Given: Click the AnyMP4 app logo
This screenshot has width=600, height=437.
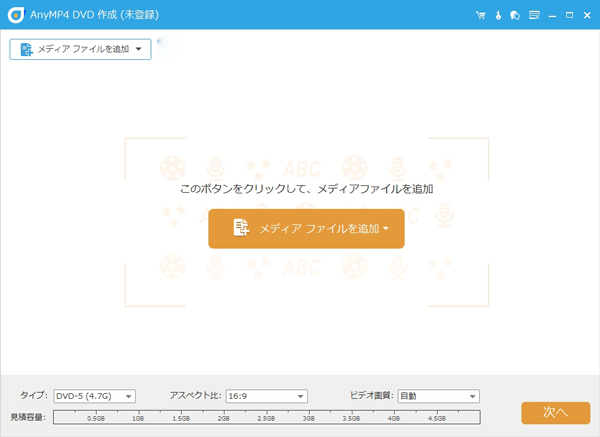Looking at the screenshot, I should 16,15.
